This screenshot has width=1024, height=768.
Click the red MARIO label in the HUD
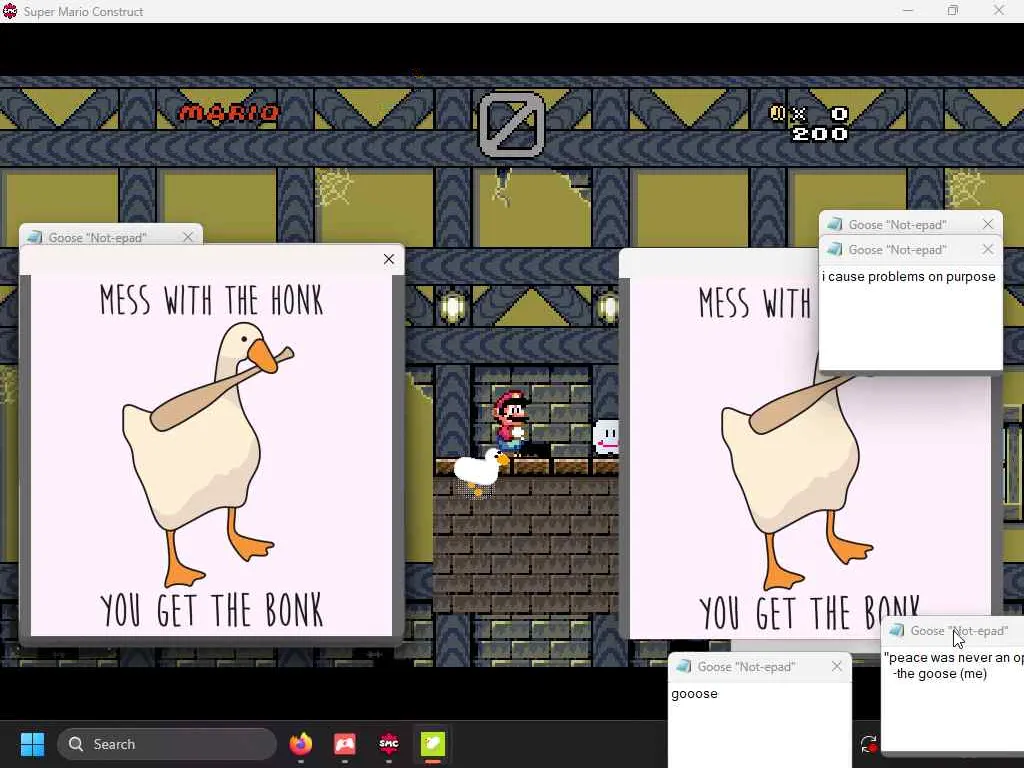tap(229, 113)
